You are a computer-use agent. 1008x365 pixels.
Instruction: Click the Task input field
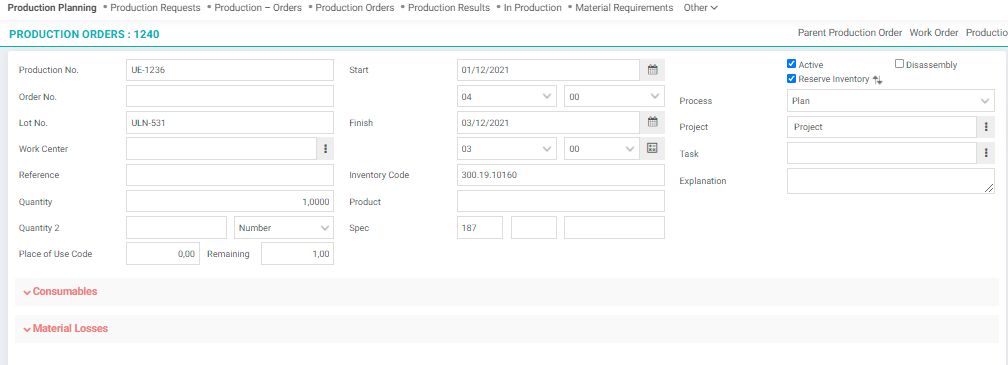pos(882,154)
